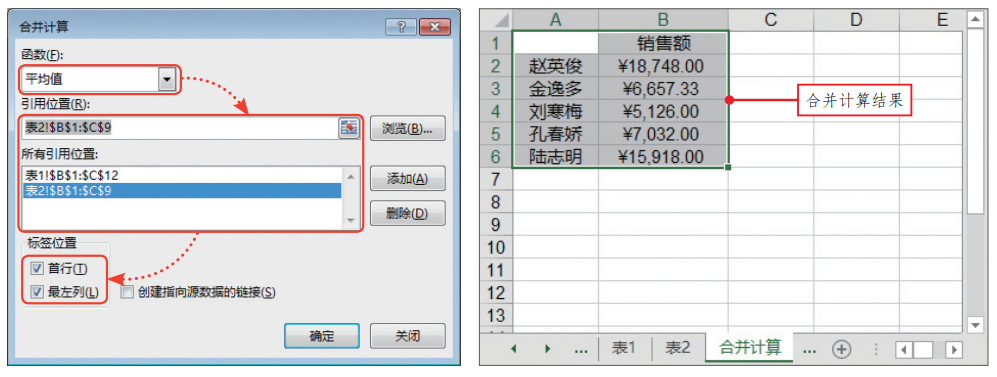Viewport: 997px width, 377px height.
Task: Click the select-all corner of the worksheet
Action: point(496,20)
